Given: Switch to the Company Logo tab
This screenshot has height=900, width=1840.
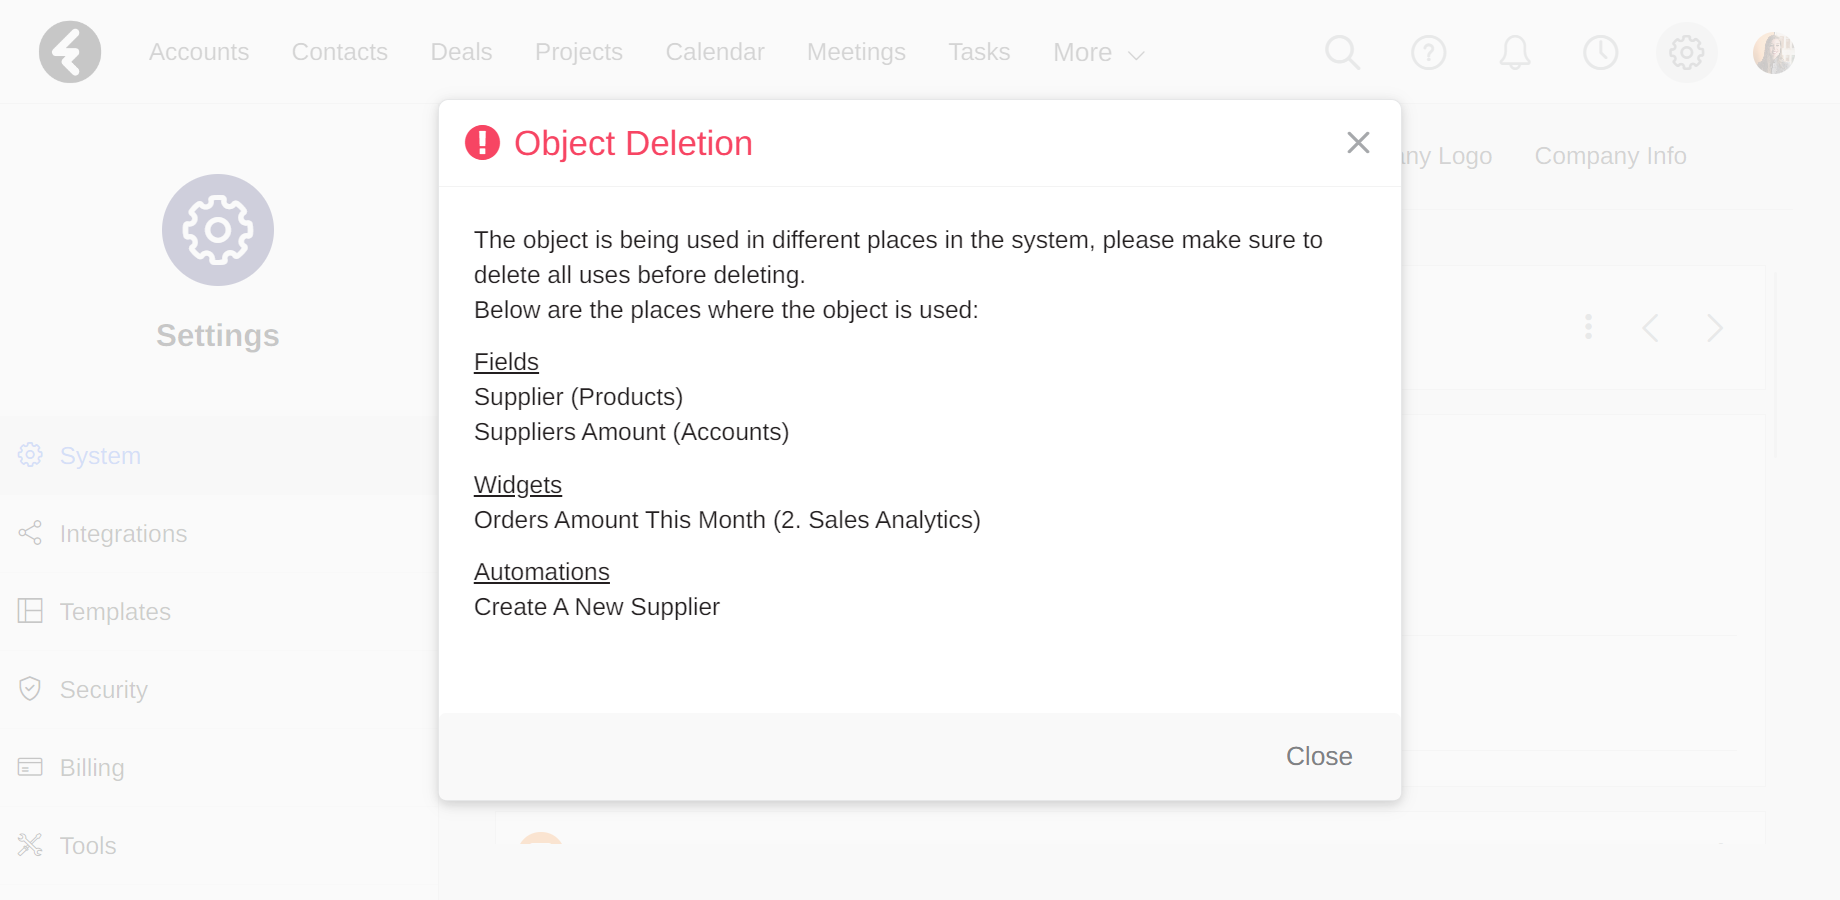Looking at the screenshot, I should tap(1446, 156).
